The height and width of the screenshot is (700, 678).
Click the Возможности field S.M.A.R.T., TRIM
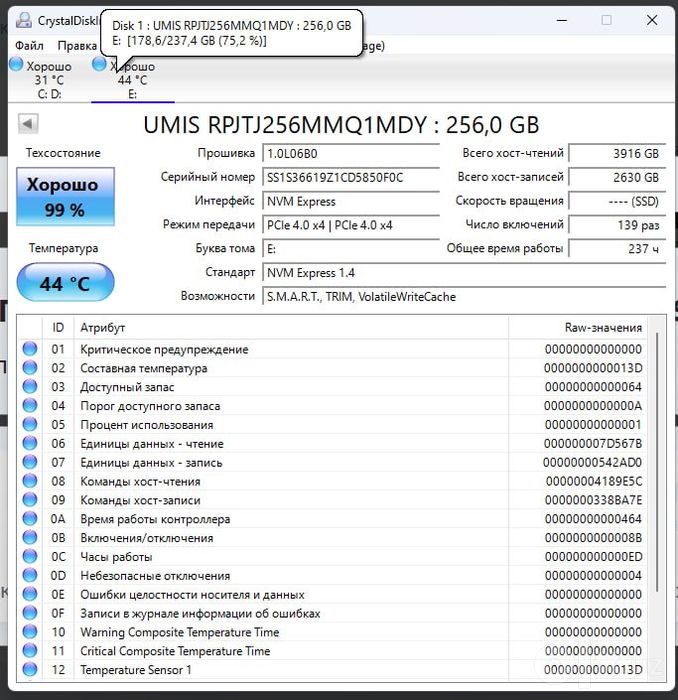pos(464,296)
